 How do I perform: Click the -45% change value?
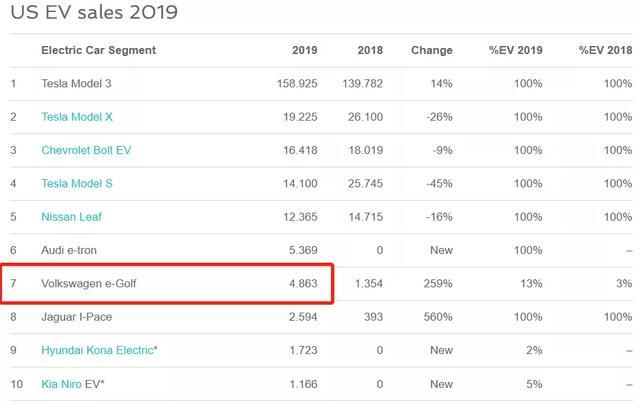[x=439, y=184]
